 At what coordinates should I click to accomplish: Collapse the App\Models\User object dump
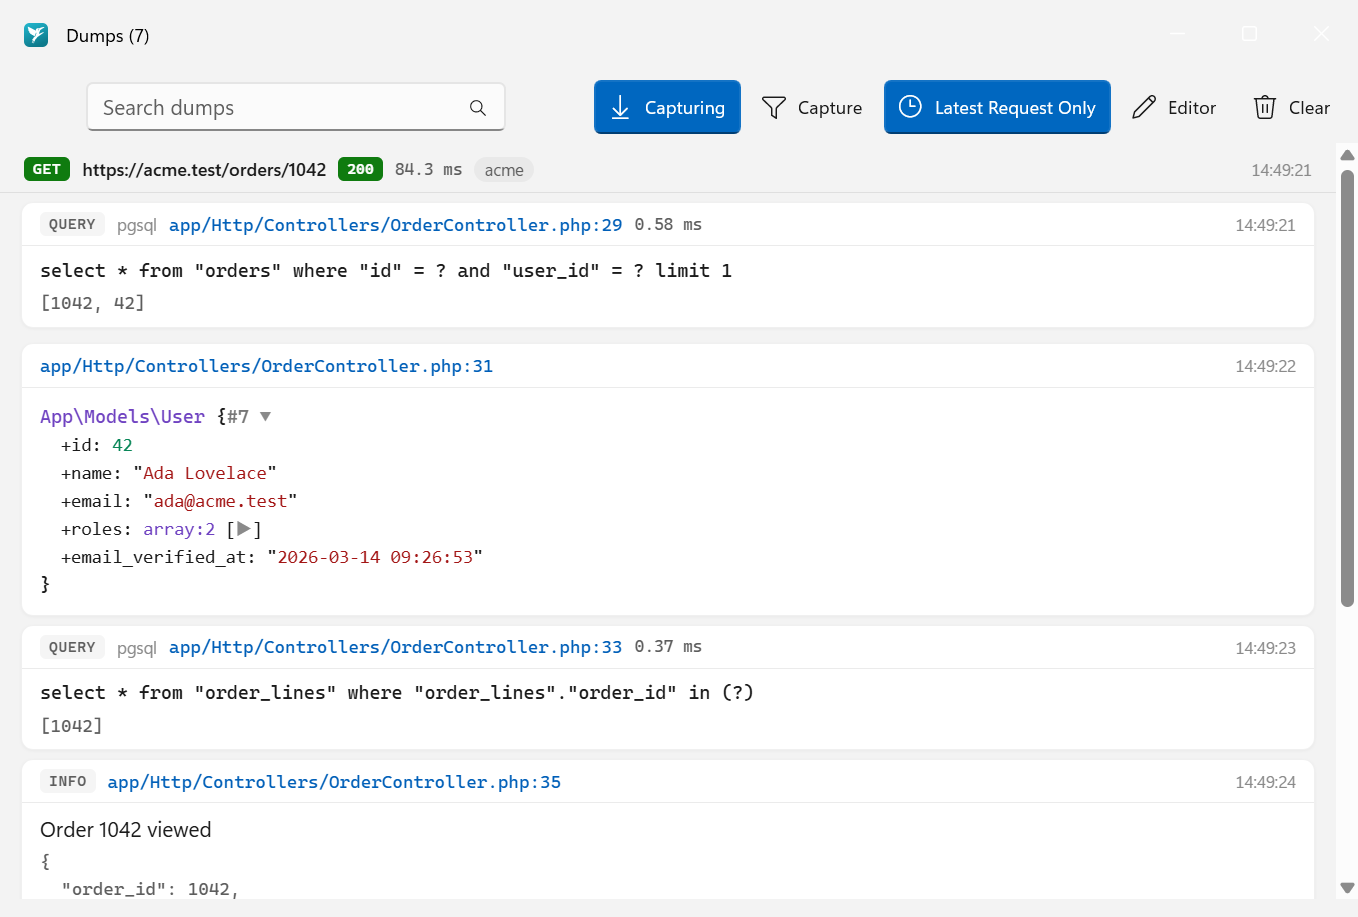pyautogui.click(x=265, y=417)
